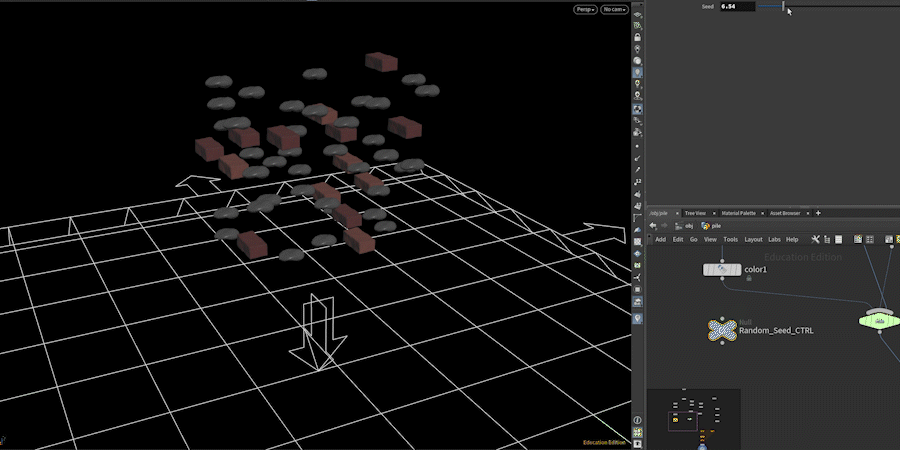Add a new pane tab with plus
Viewport: 900px width, 450px height.
(818, 213)
